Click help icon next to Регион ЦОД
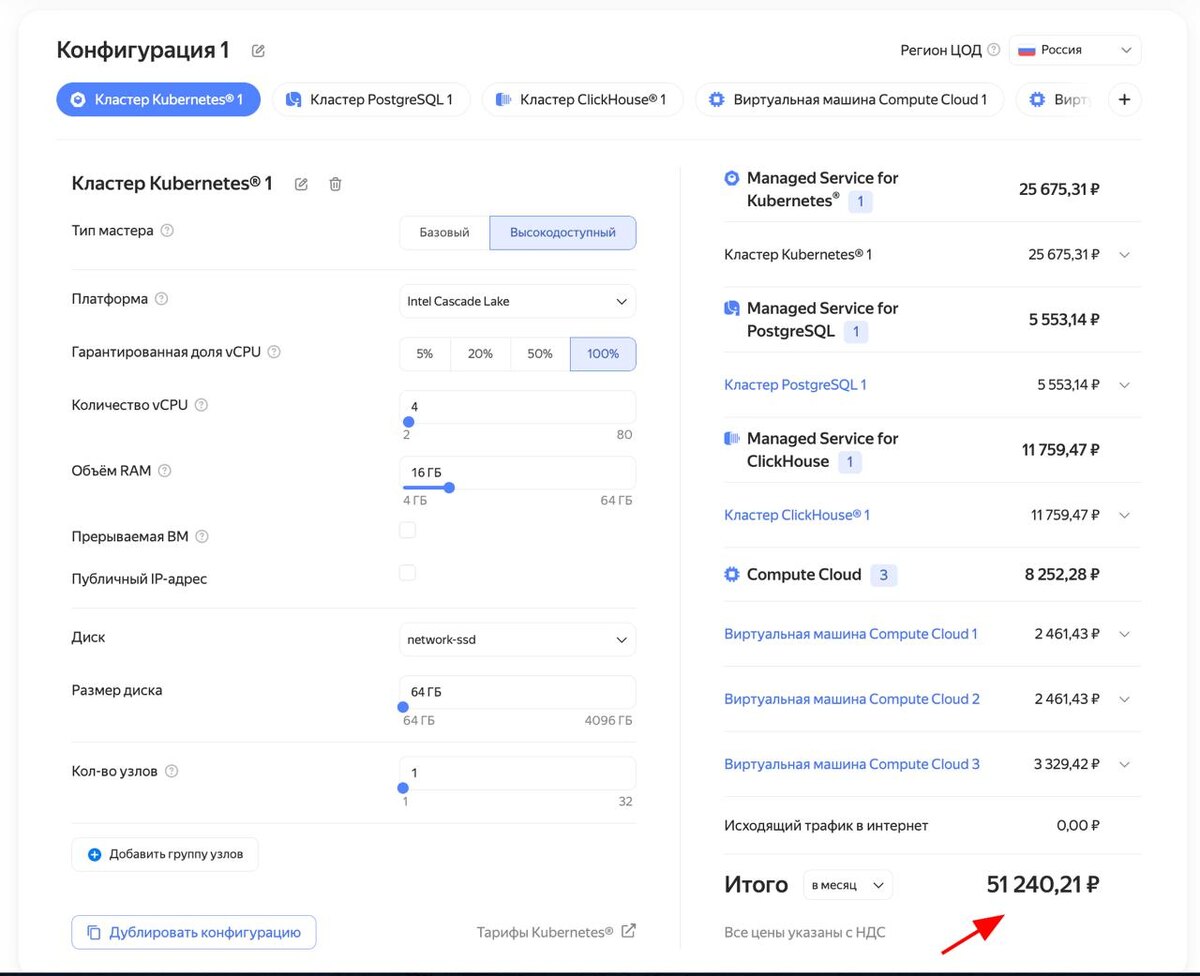 pyautogui.click(x=993, y=50)
